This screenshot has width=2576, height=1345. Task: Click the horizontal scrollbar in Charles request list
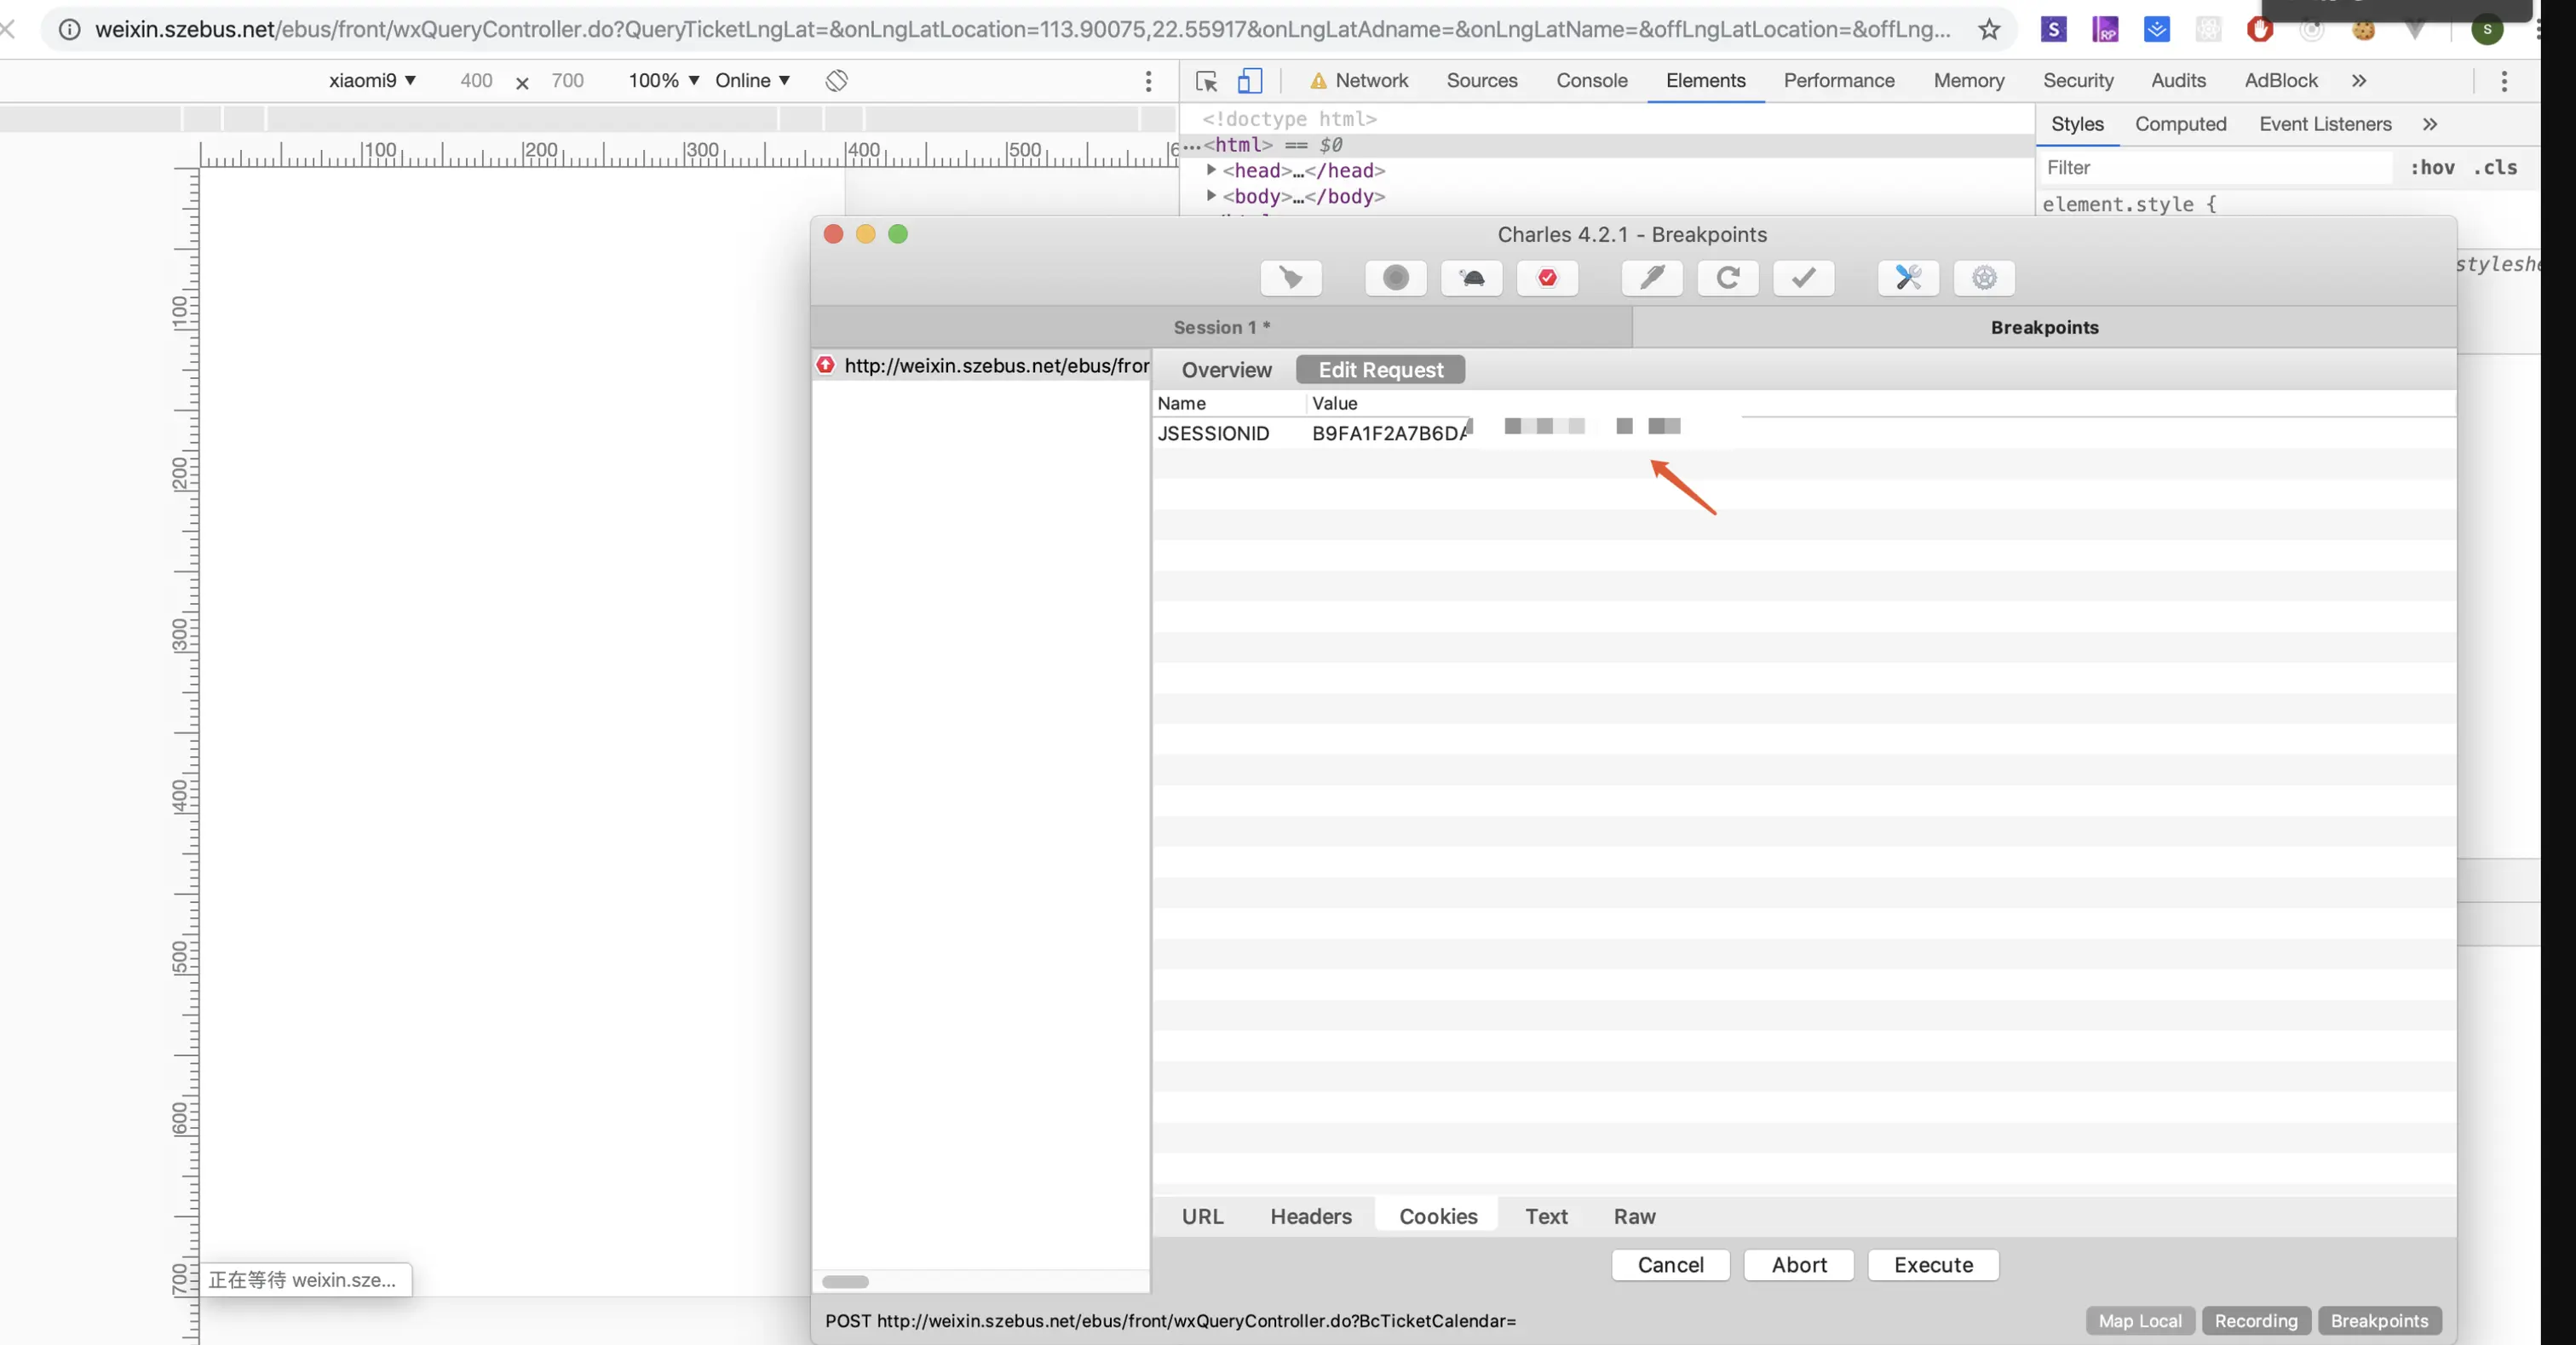click(845, 1281)
